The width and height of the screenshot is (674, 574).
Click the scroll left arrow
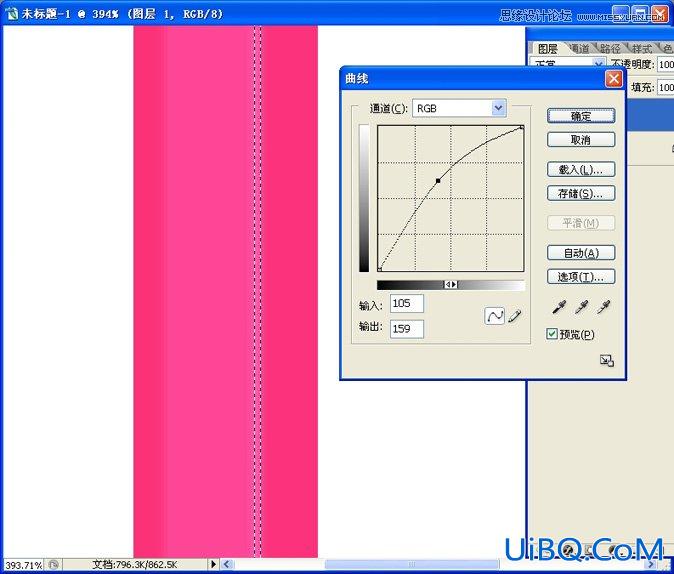(x=227, y=564)
